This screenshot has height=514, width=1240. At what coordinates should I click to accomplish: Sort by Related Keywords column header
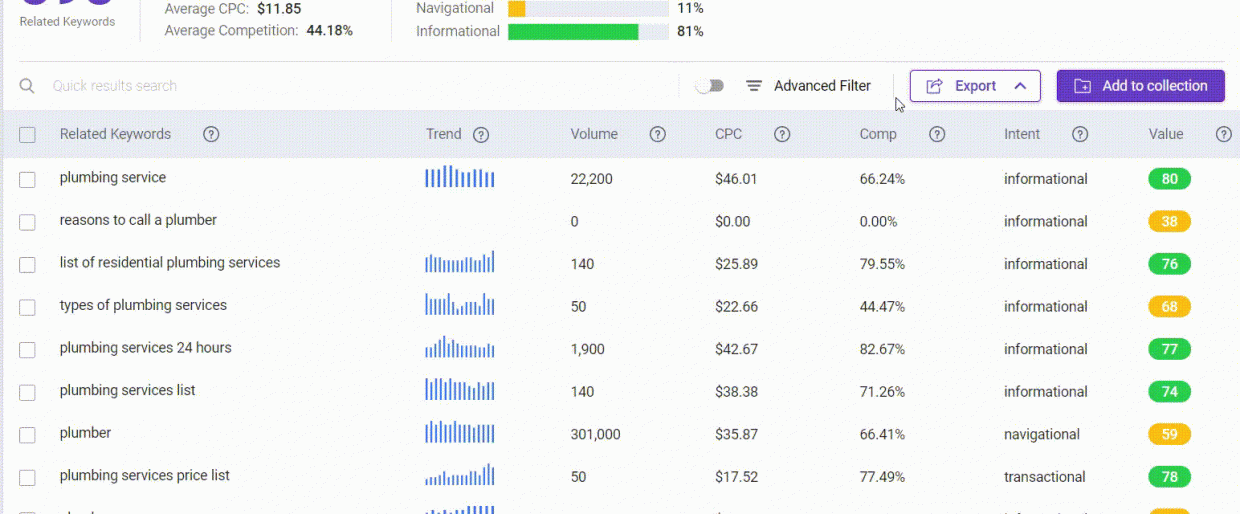click(115, 134)
